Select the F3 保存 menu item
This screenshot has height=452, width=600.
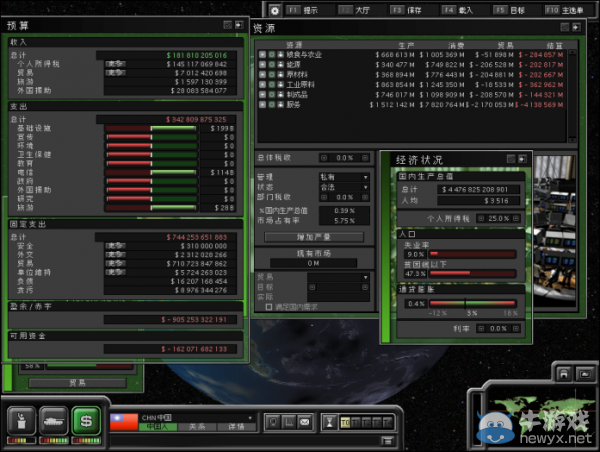coord(418,10)
